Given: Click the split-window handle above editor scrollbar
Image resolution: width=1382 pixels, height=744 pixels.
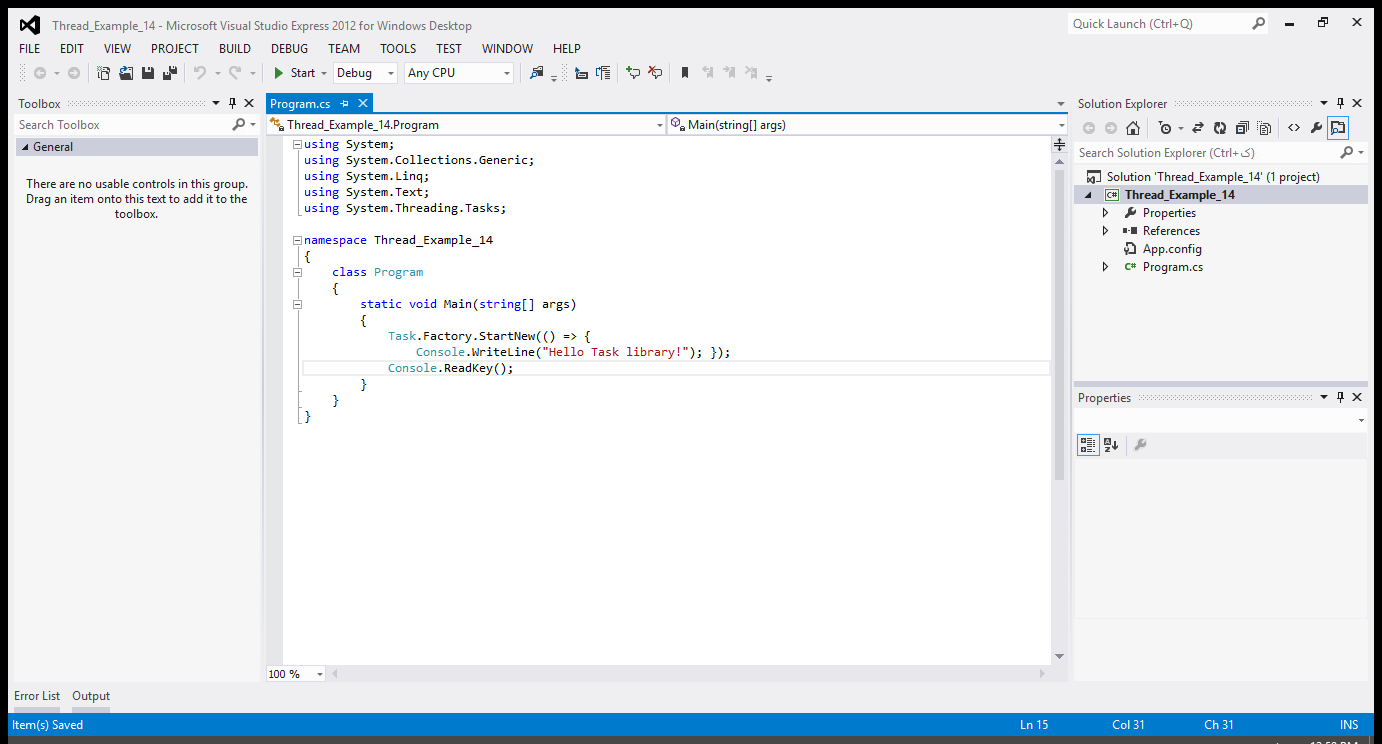Looking at the screenshot, I should tap(1060, 145).
